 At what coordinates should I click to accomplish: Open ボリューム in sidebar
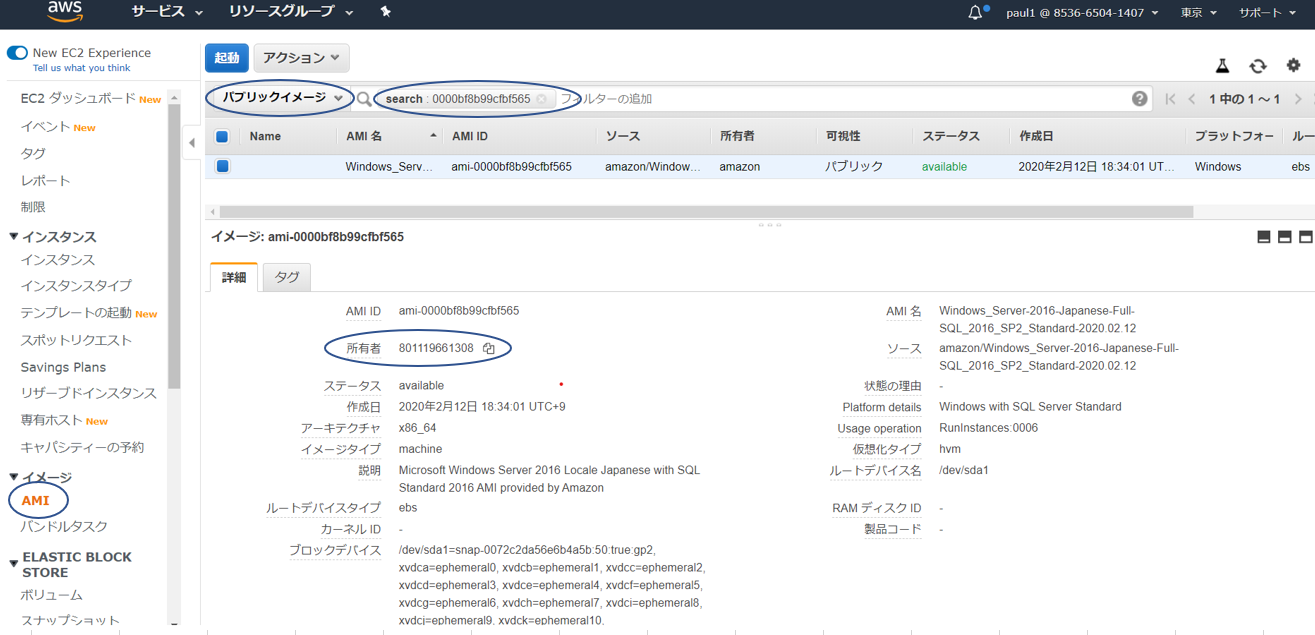click(52, 595)
